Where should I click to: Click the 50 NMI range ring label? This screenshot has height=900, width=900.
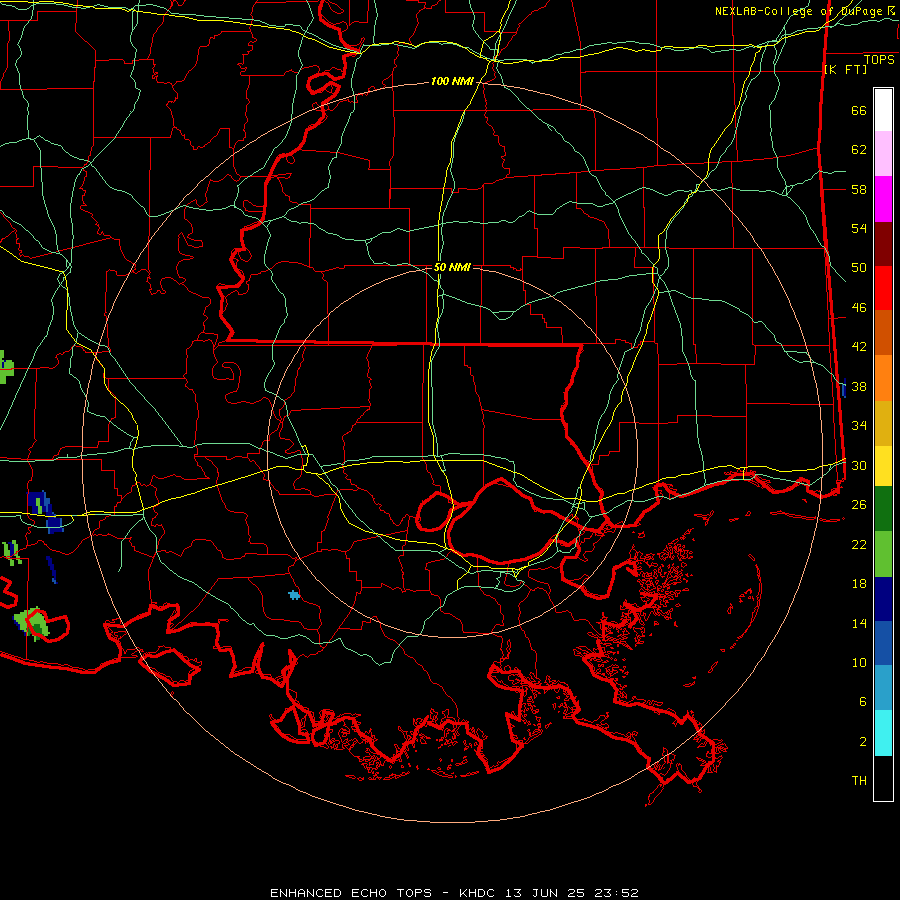click(452, 267)
